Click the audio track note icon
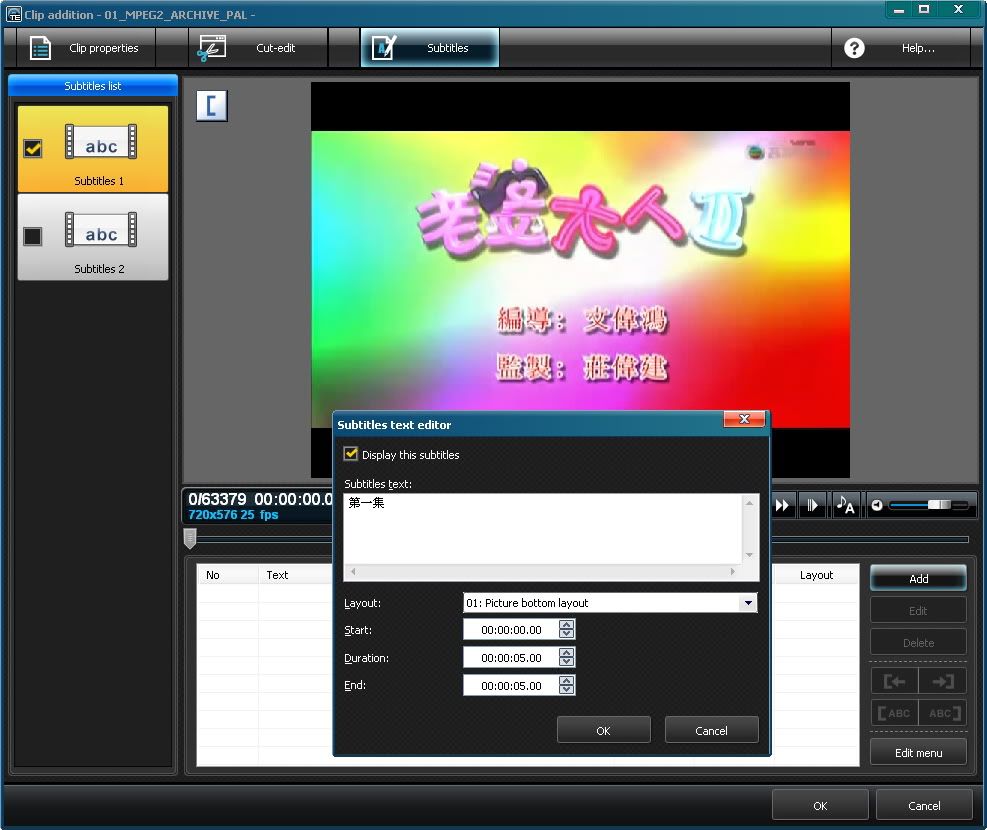 [845, 505]
